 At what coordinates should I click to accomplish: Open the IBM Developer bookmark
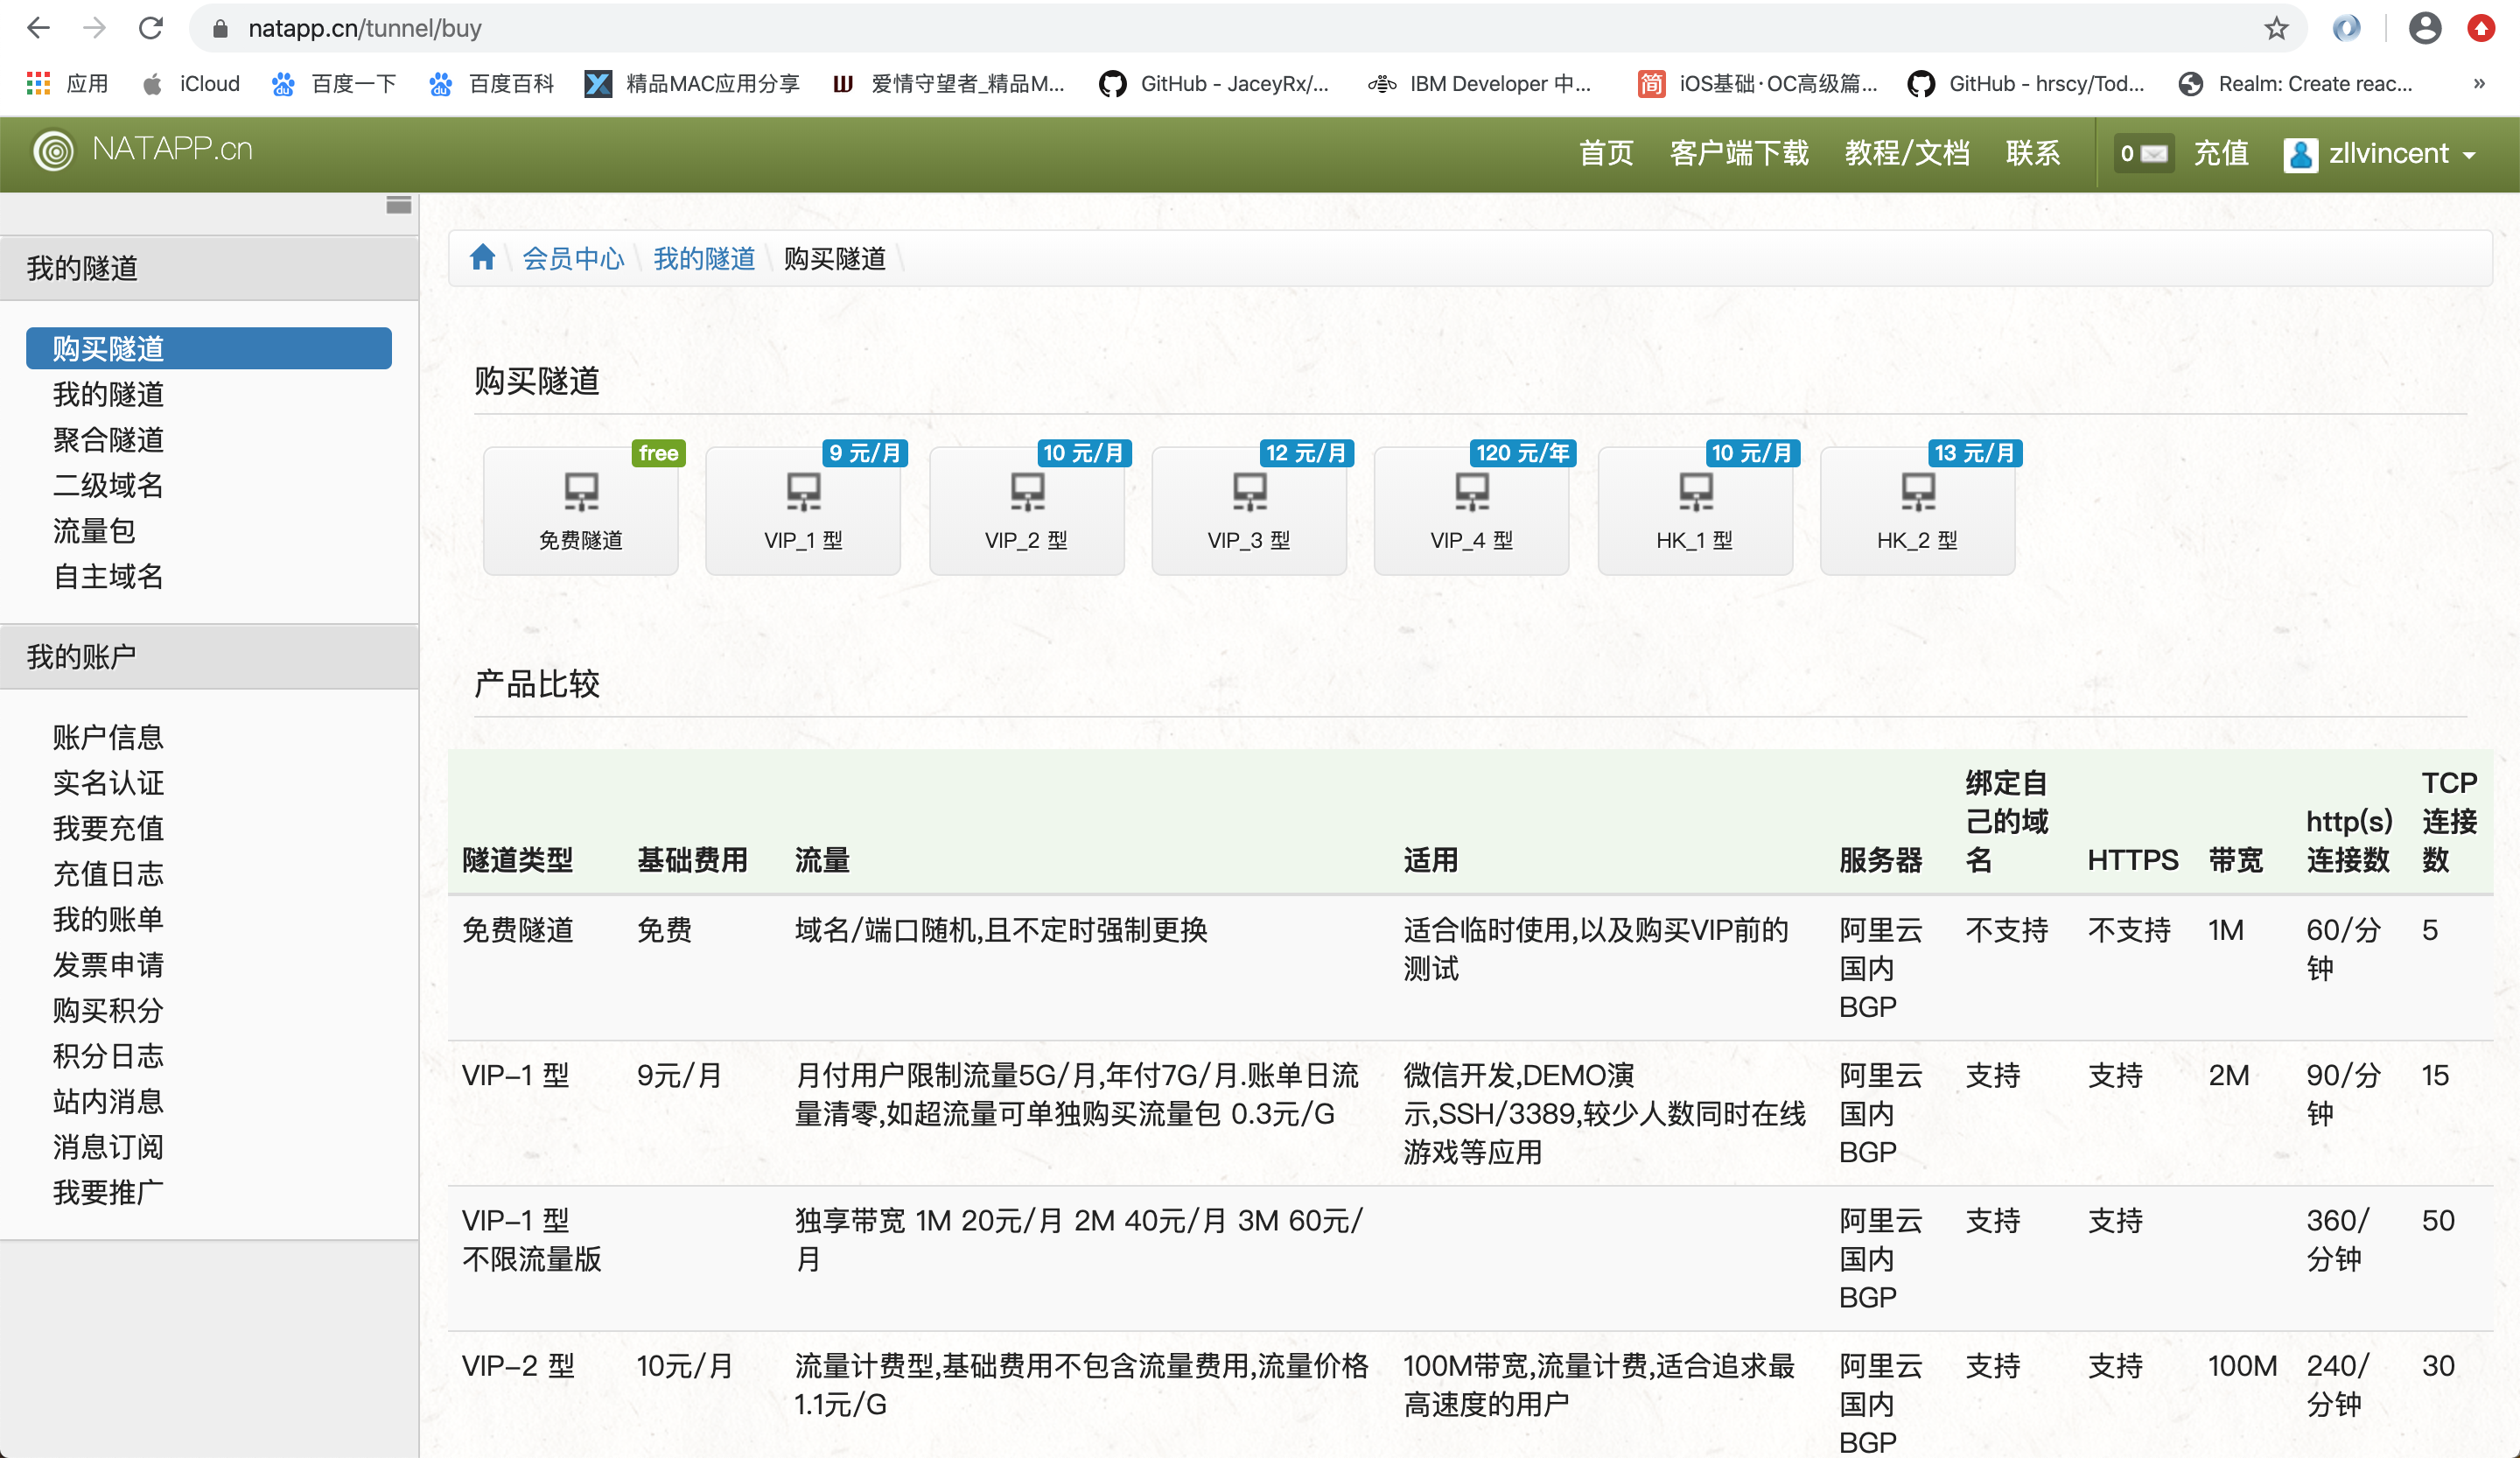point(1480,84)
